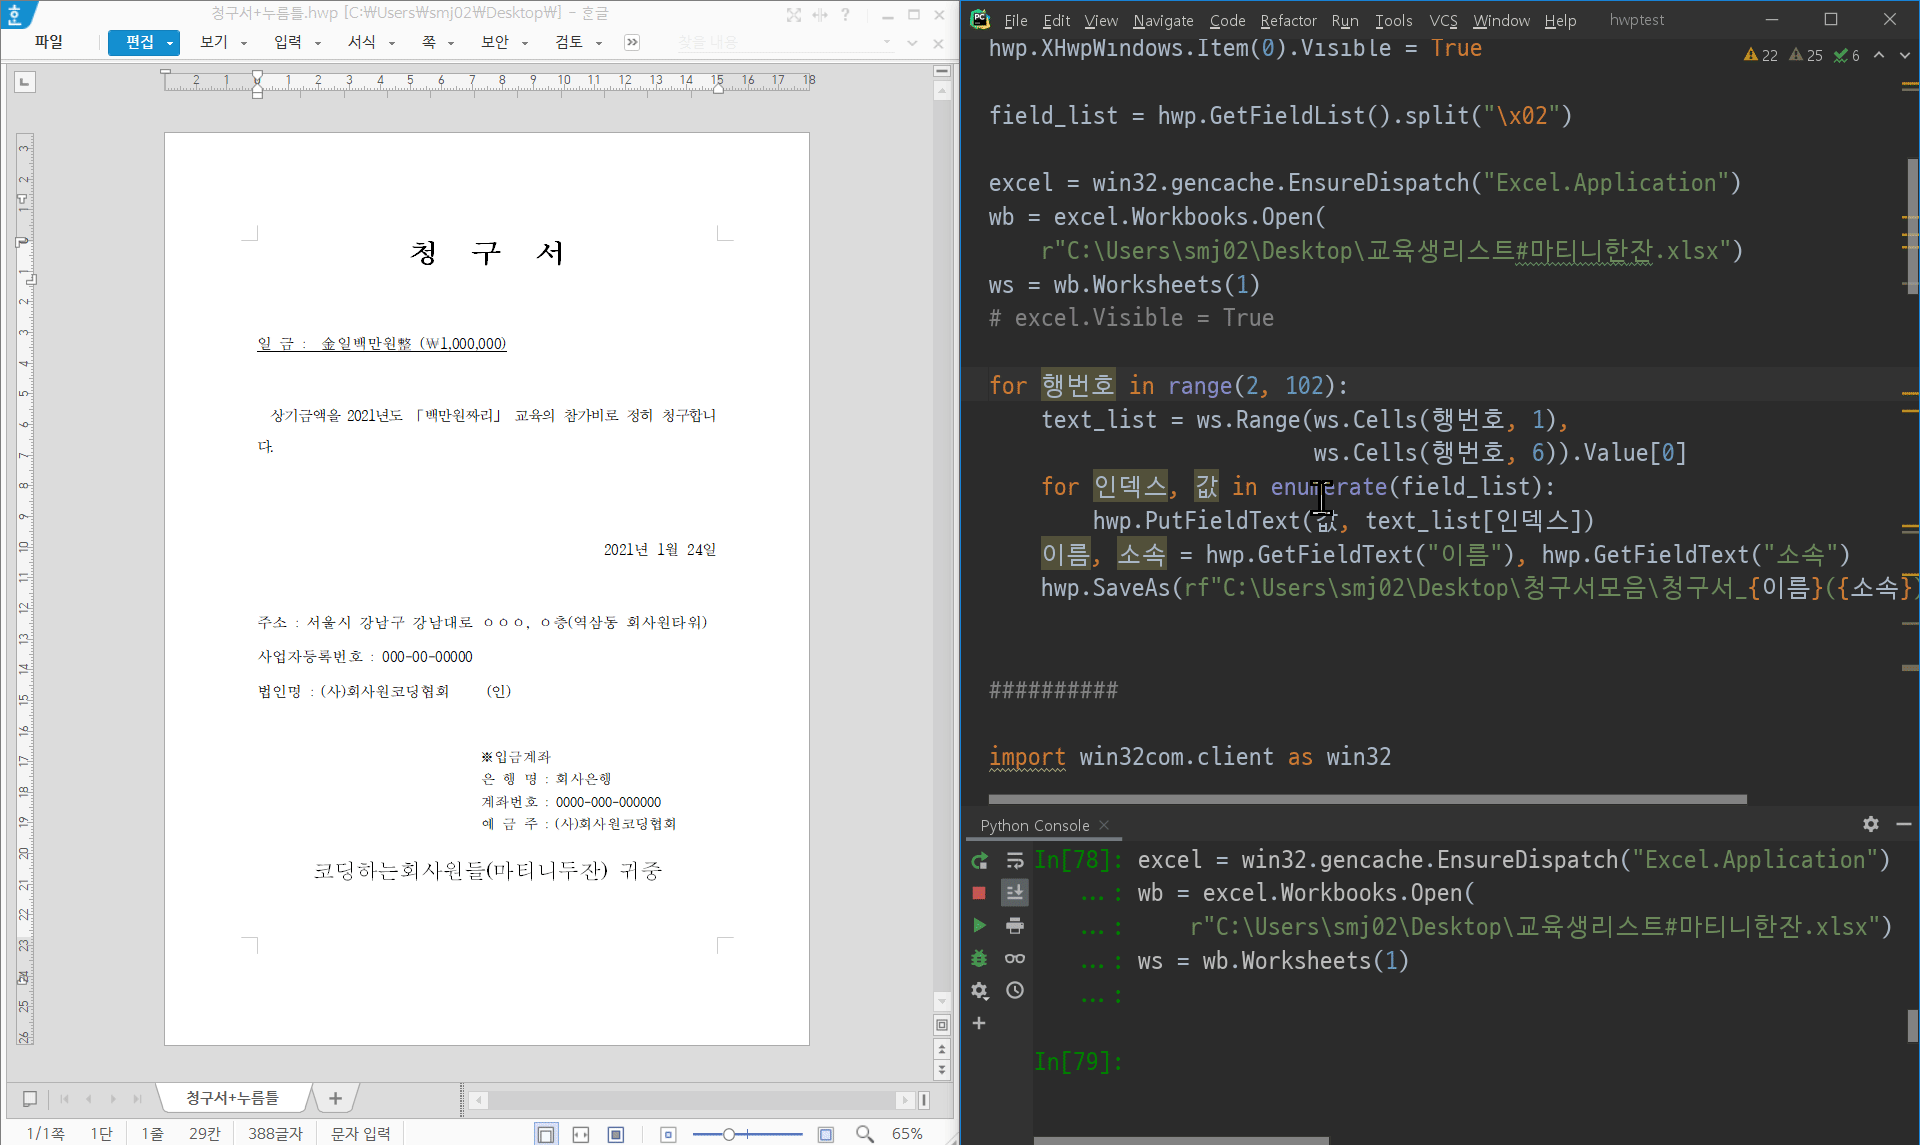Viewport: 1920px width, 1145px height.
Task: Browse console history clock icon
Action: pos(1015,990)
